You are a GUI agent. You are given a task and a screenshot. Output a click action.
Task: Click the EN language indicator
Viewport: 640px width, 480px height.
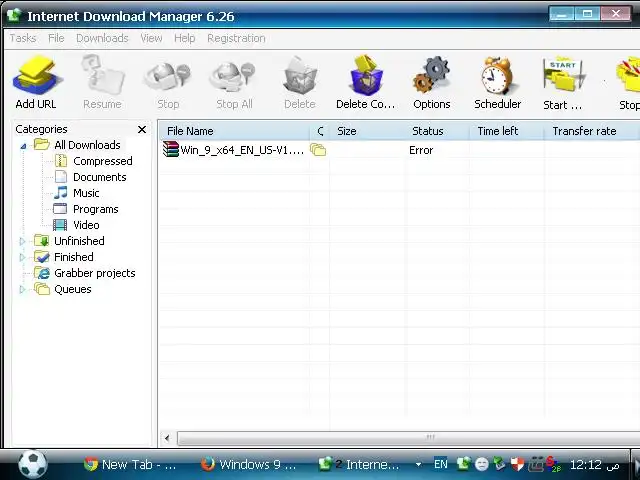point(441,464)
